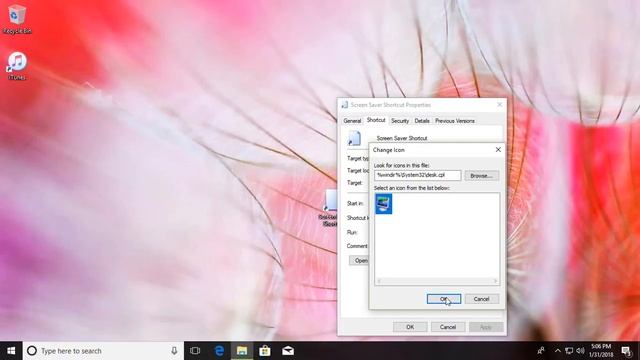640x360 pixels.
Task: Click OK in the Properties window
Action: coord(410,327)
